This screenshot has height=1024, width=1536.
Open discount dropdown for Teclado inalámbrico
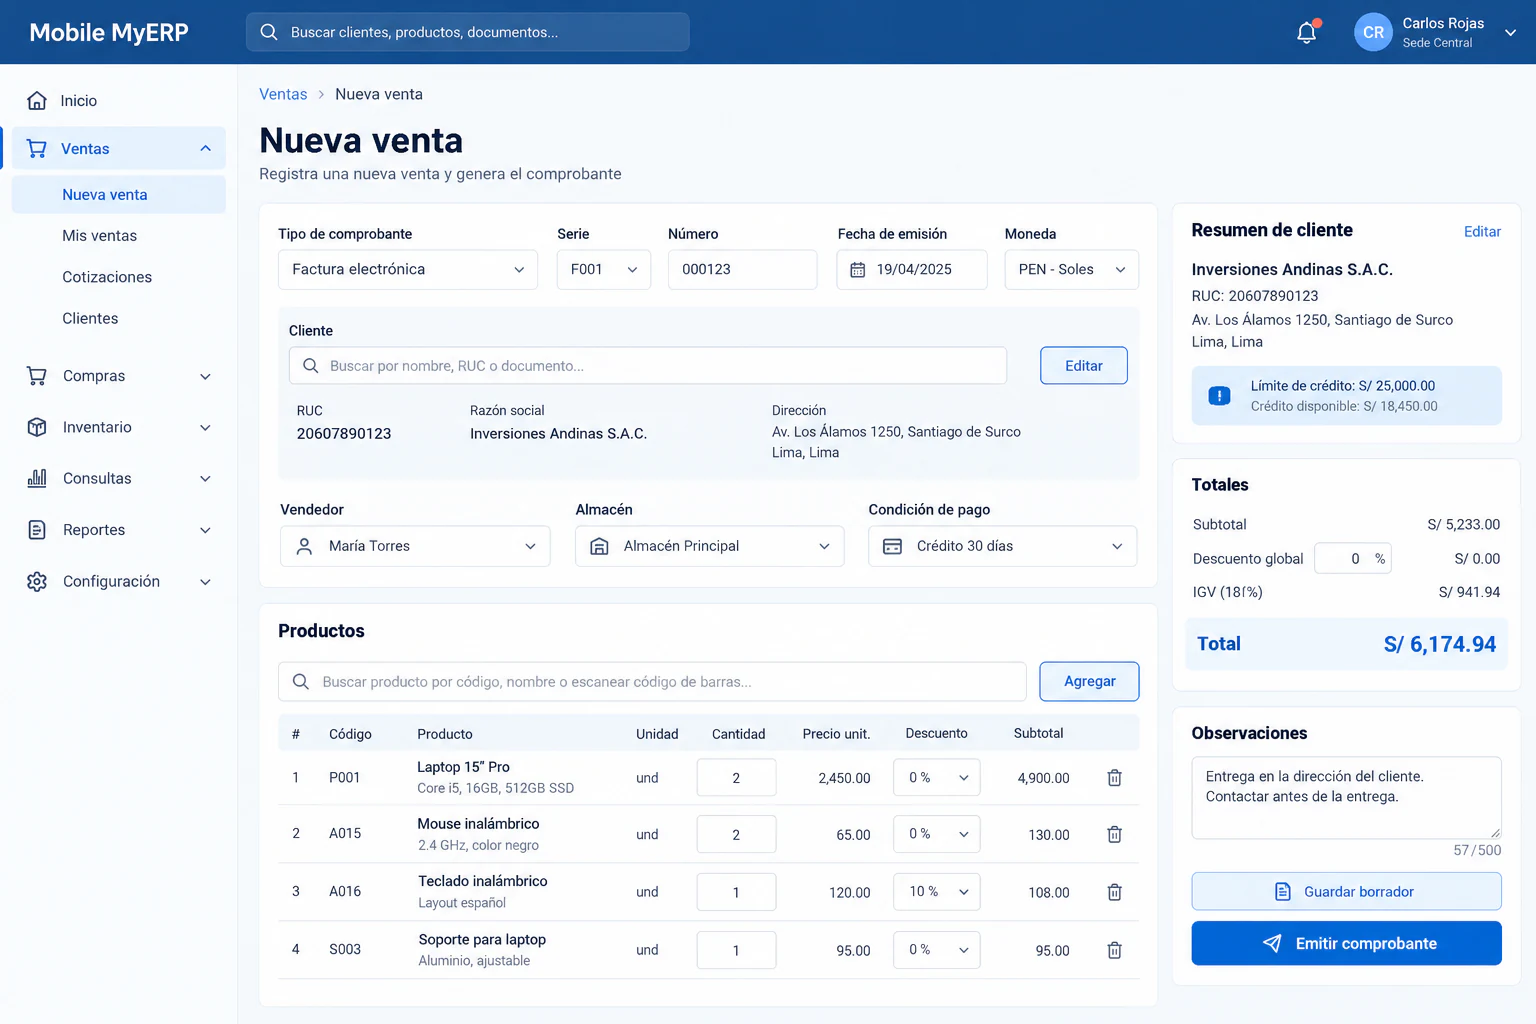(x=936, y=892)
